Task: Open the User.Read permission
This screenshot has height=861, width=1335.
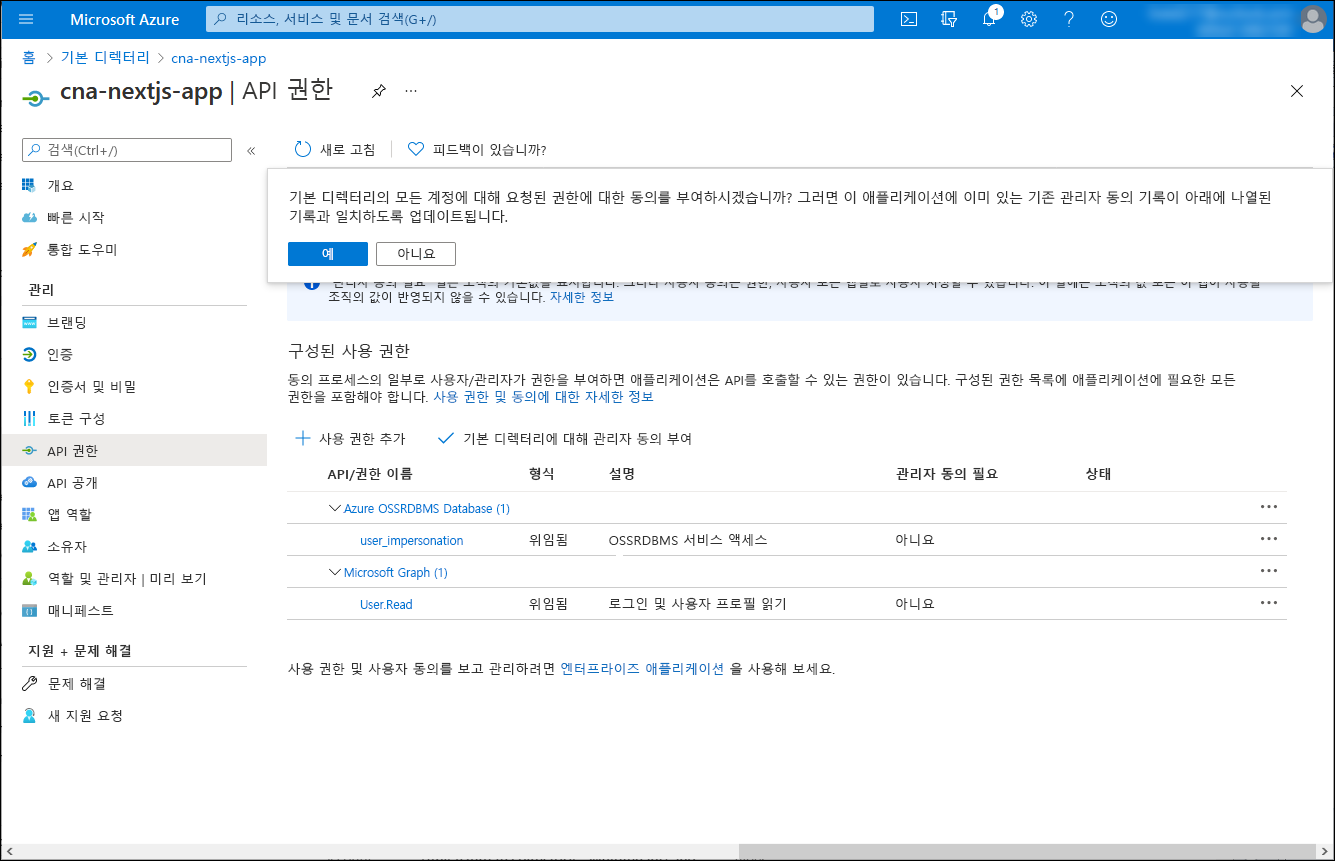Action: coord(386,604)
